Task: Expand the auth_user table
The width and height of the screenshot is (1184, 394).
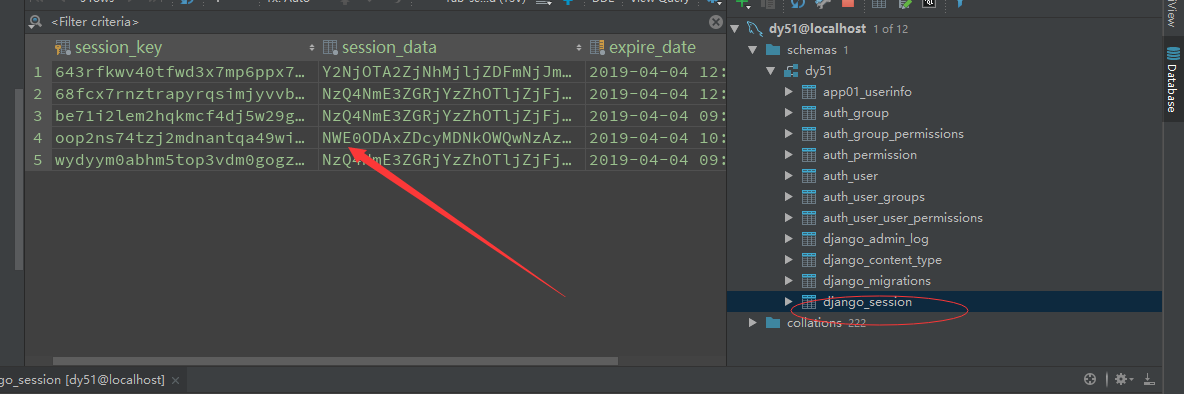Action: coord(789,176)
